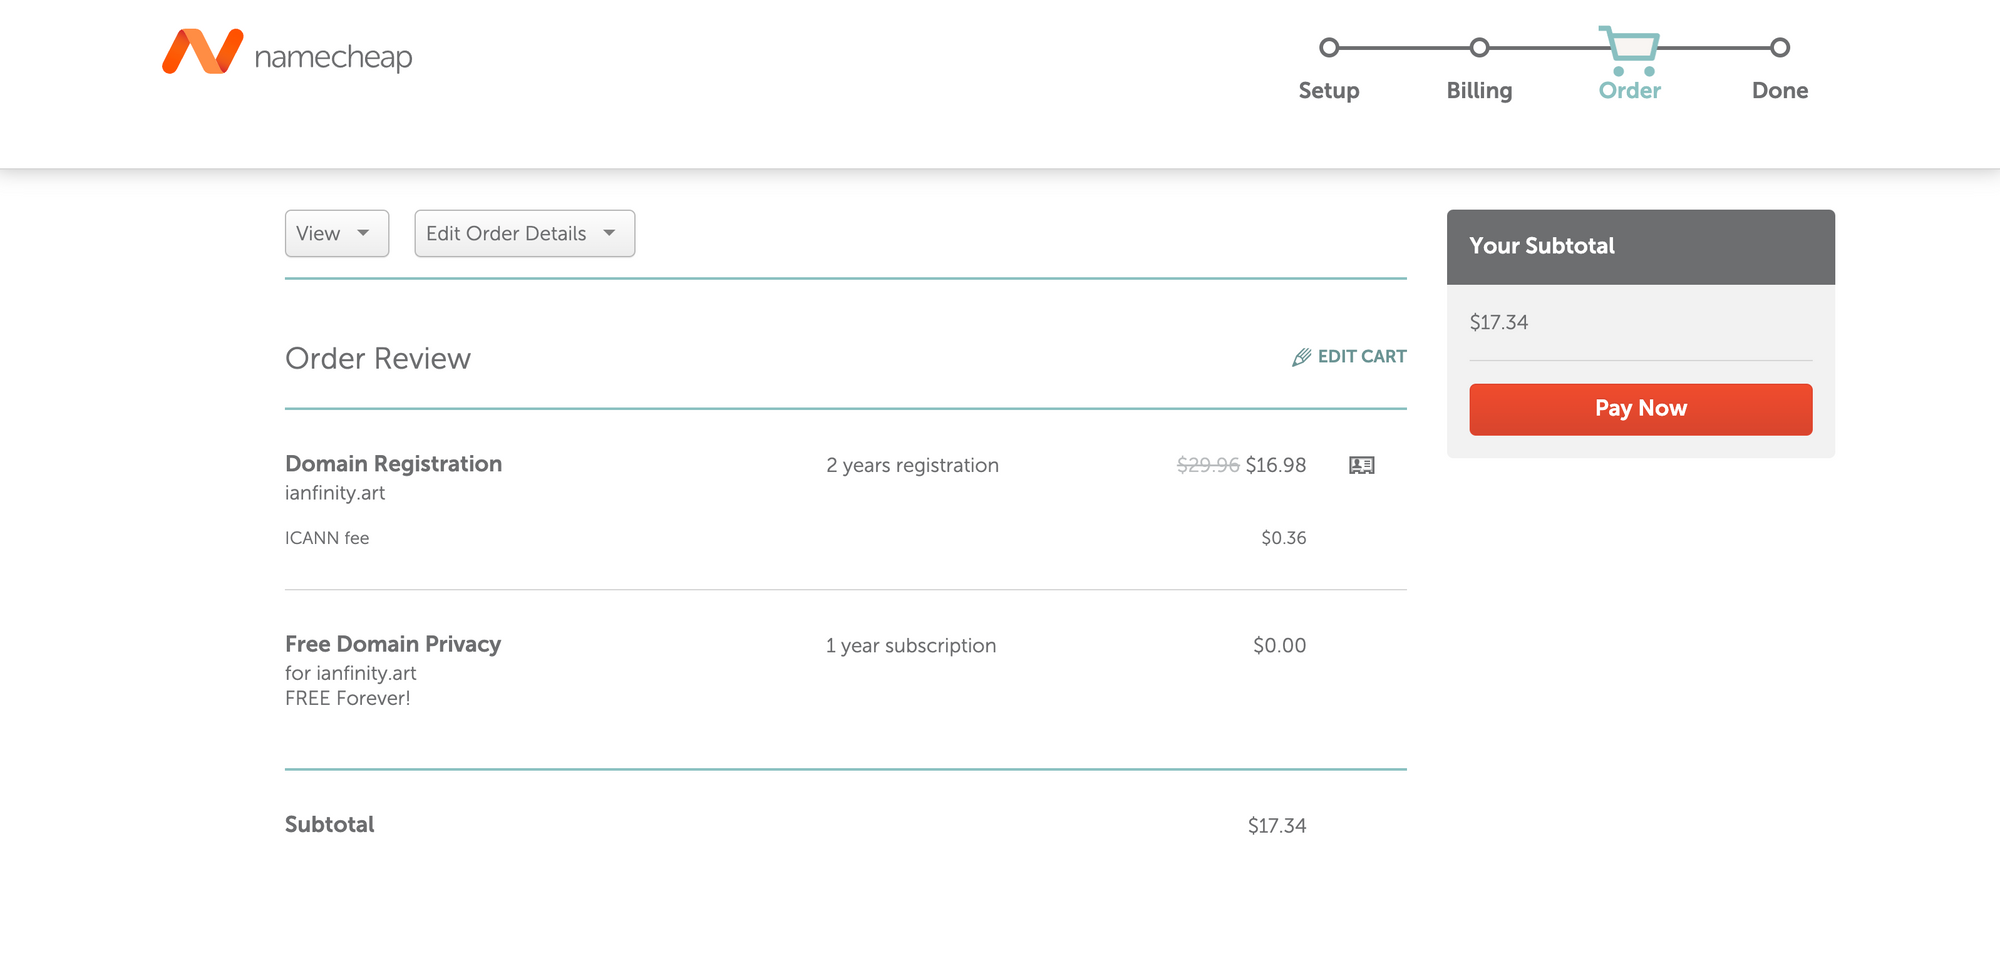Click the Namecheap logo

[x=287, y=52]
